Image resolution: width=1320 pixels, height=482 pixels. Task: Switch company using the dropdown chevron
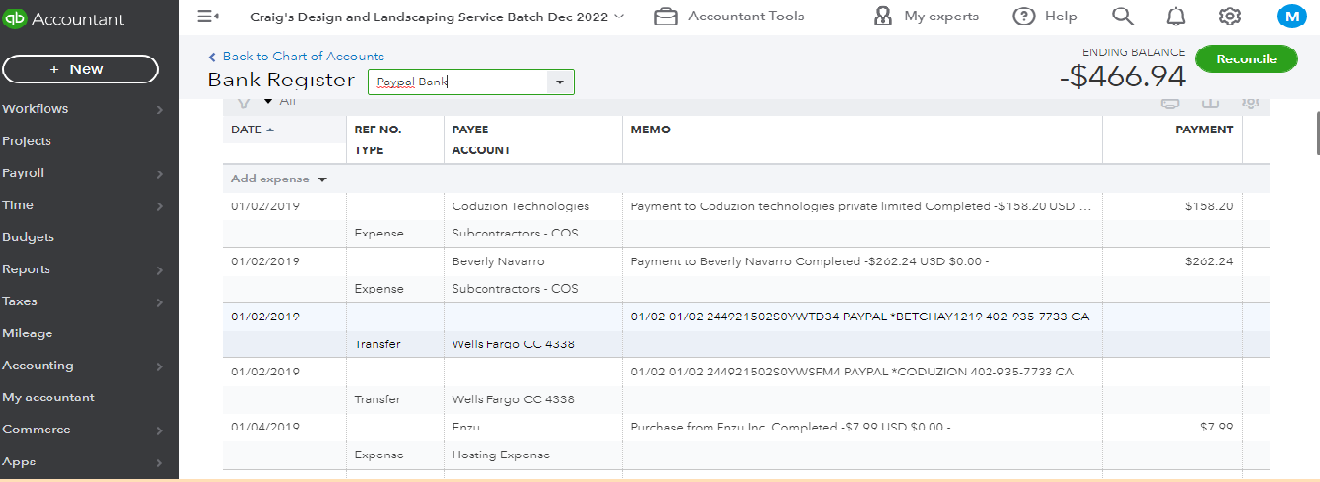(x=618, y=16)
